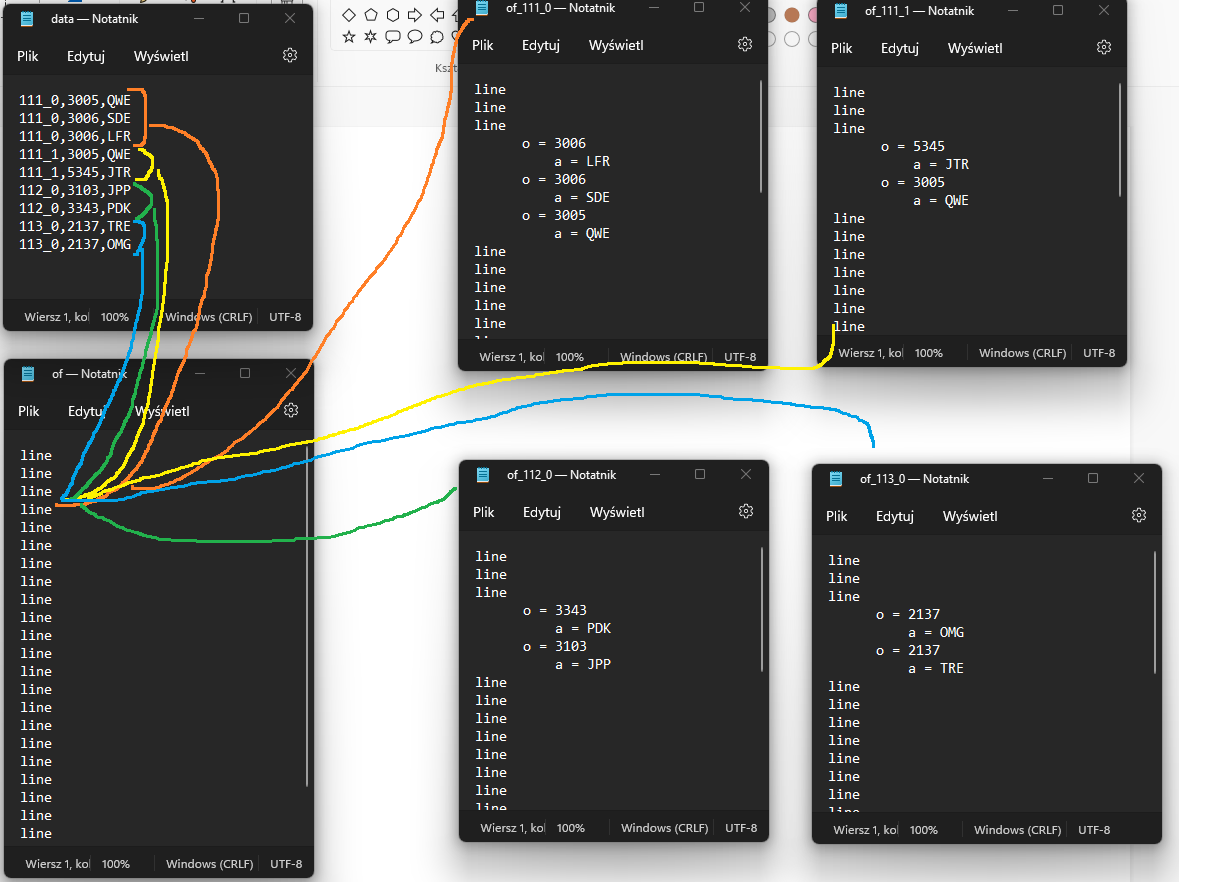Select the diamond shape in Paint
Image resolution: width=1228 pixels, height=882 pixels.
pyautogui.click(x=349, y=14)
